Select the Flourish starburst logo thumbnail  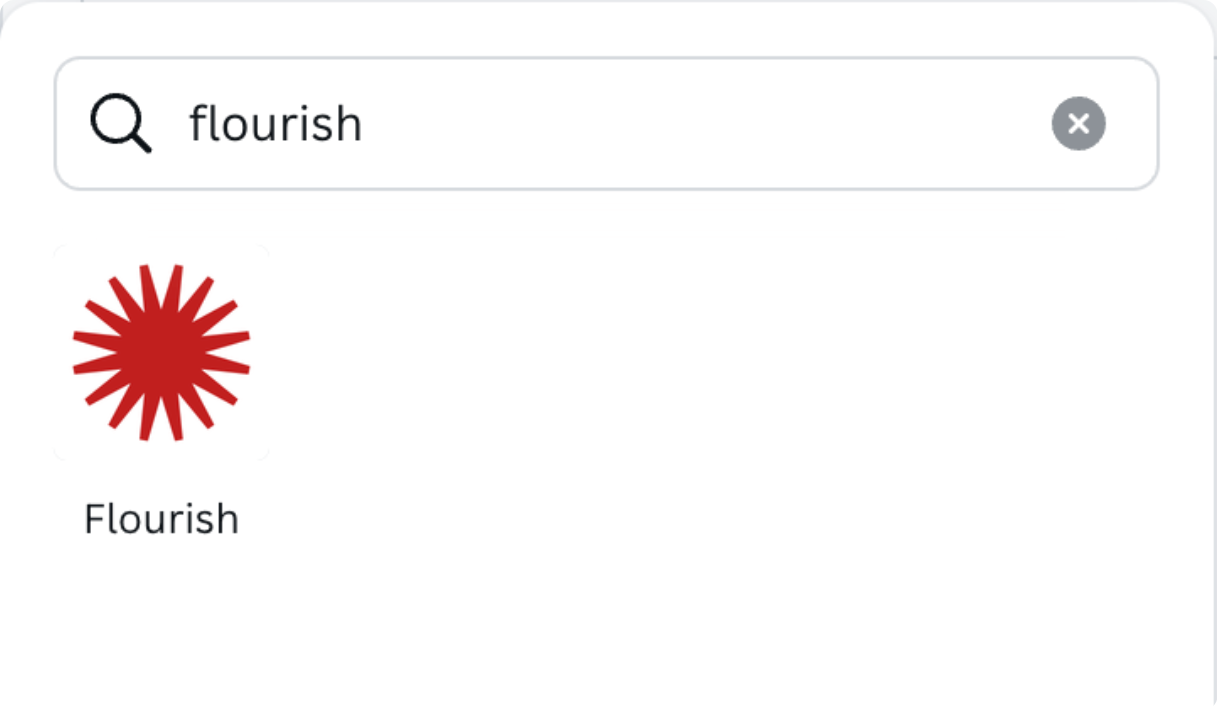[x=161, y=352]
